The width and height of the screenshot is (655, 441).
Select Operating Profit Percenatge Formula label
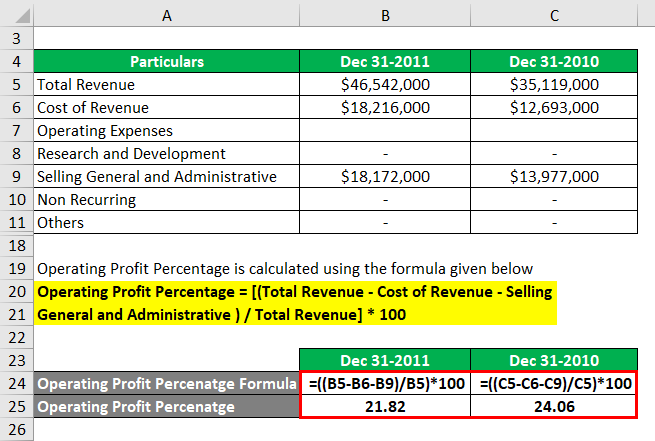(x=167, y=383)
